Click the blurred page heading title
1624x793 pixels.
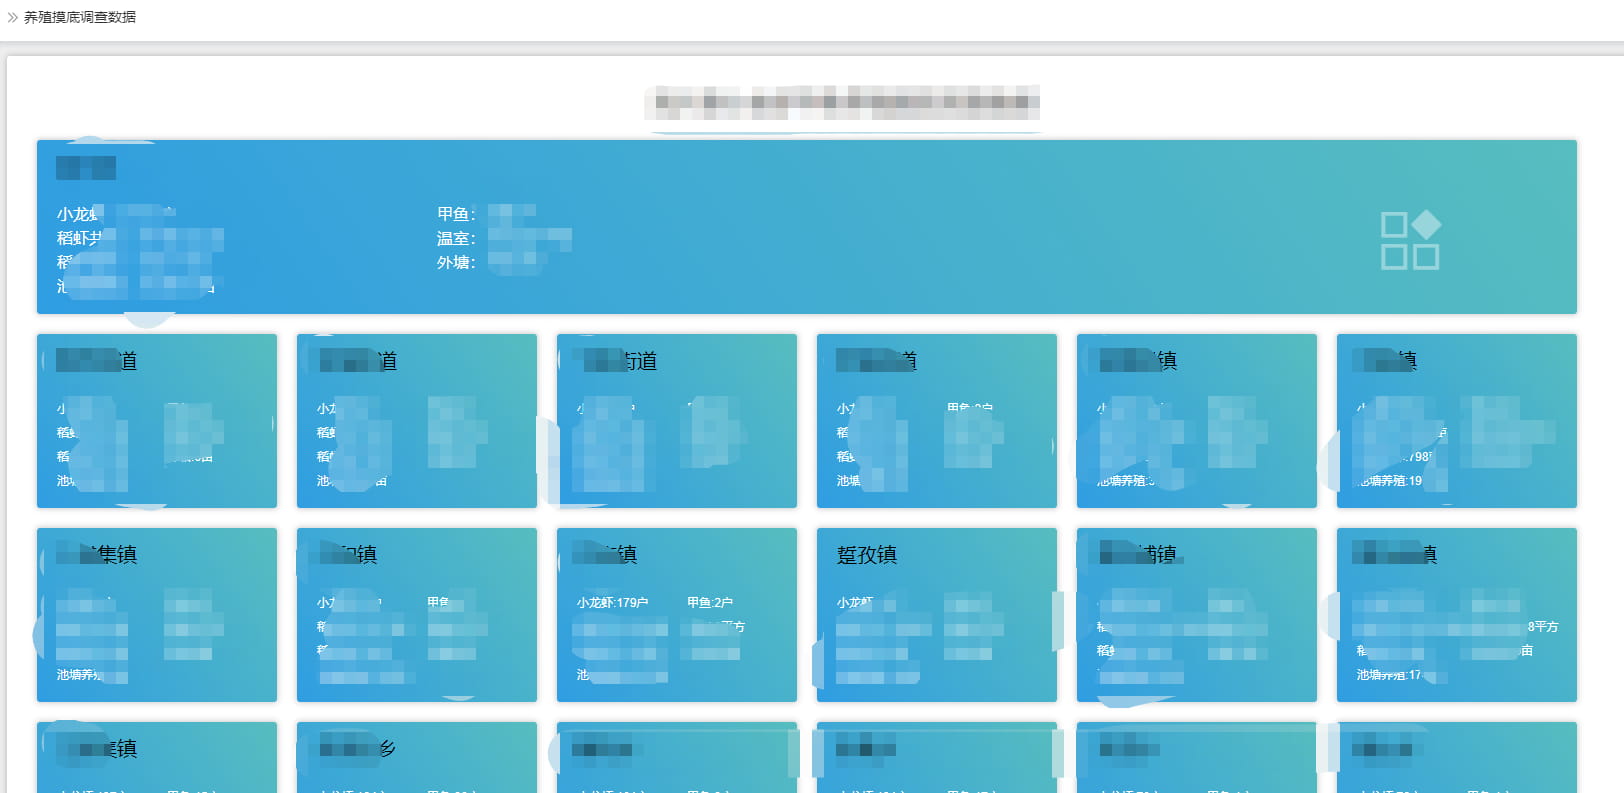pos(842,102)
